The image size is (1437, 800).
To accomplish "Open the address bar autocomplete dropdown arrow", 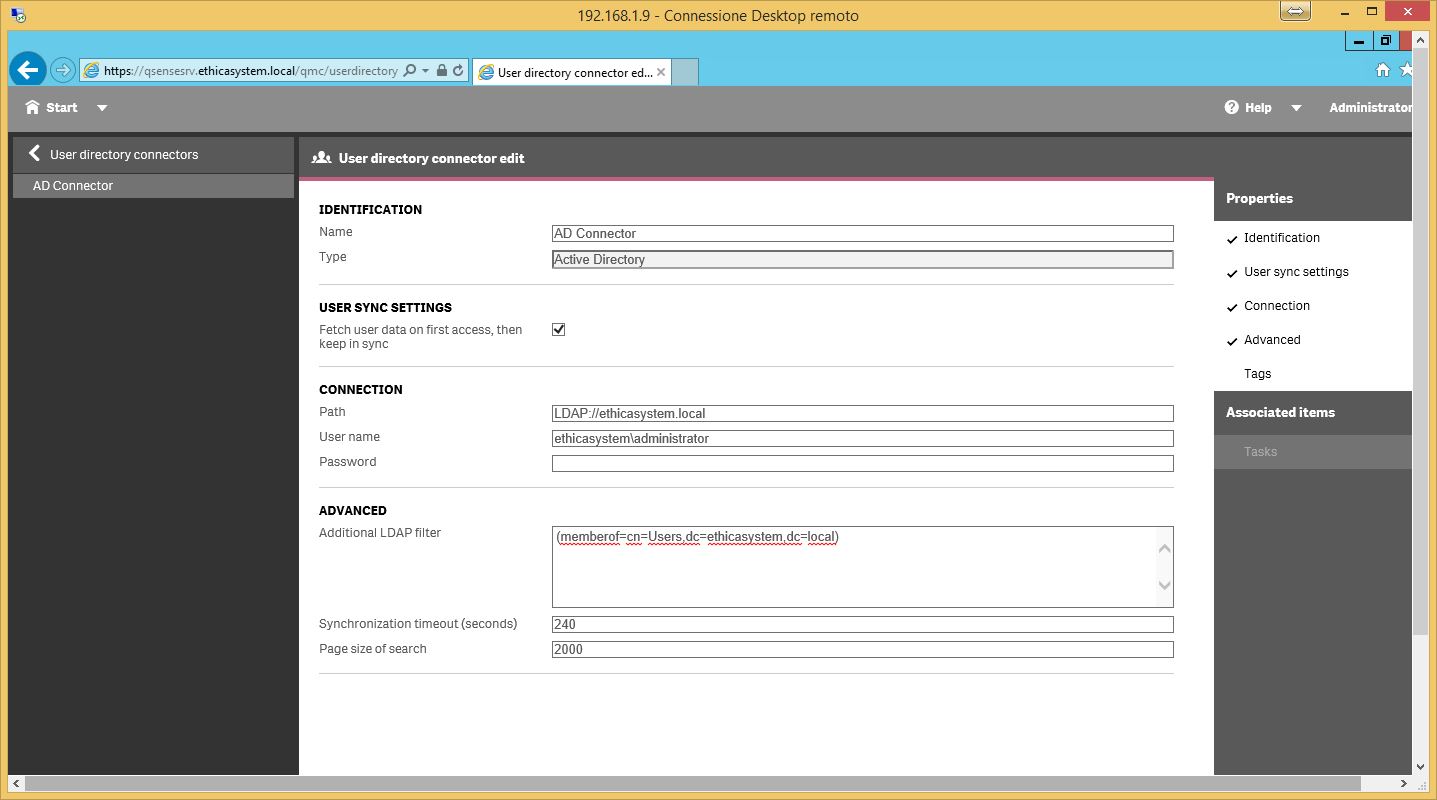I will (x=426, y=71).
